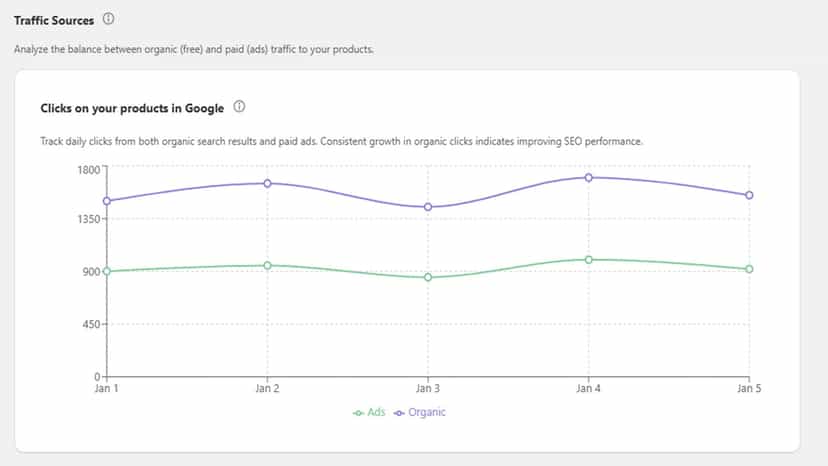Click info icon beside Clicks on your products in Google
Screen dimensions: 828x466
(x=239, y=107)
